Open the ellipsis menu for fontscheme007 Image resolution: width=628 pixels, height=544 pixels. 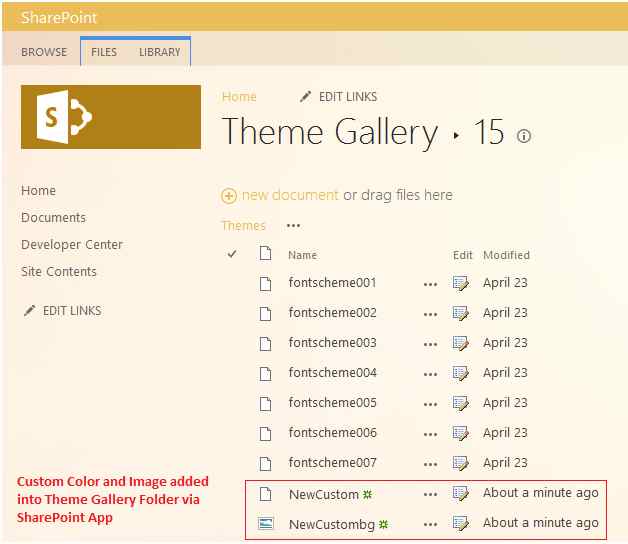click(431, 465)
